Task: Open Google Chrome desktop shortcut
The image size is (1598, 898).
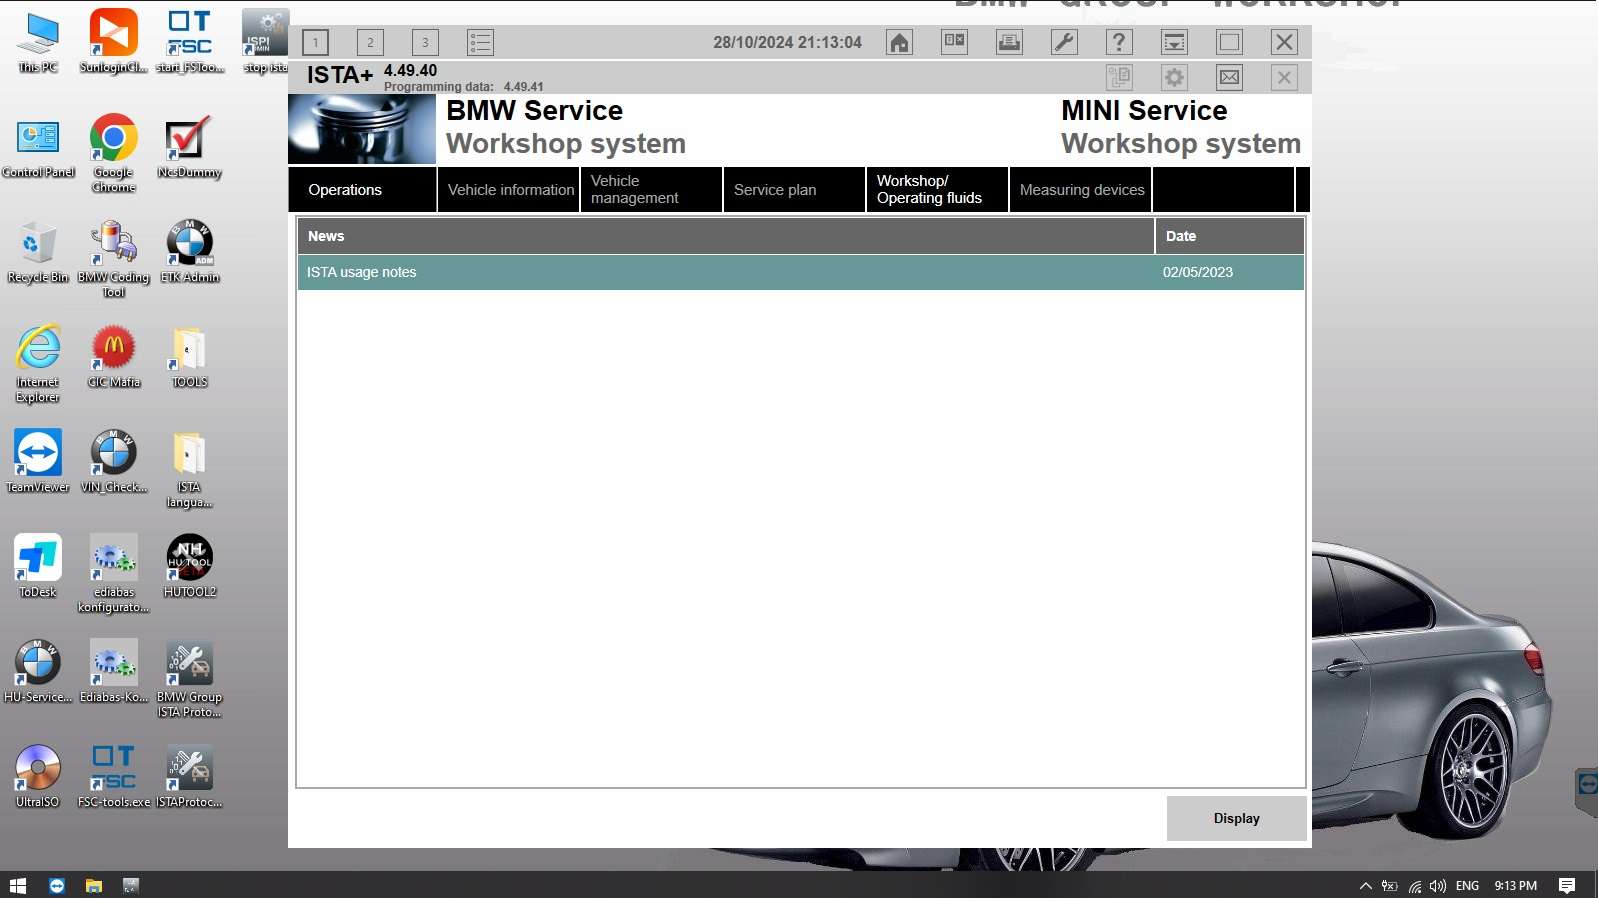Action: 114,153
